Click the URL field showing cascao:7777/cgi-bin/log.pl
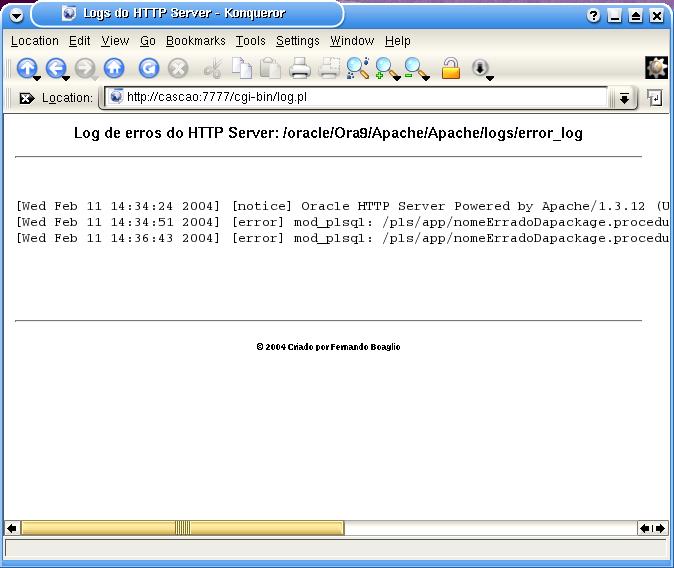674x568 pixels. pos(357,97)
